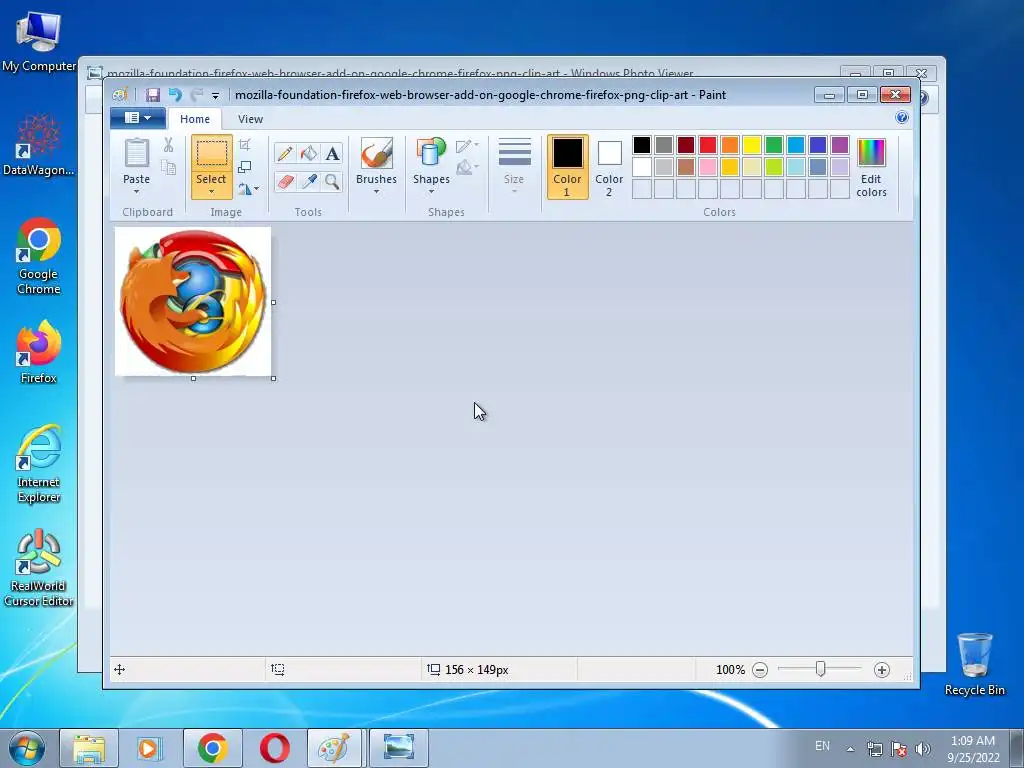Click the Firefox logo image on canvas
The width and height of the screenshot is (1024, 768).
(193, 302)
